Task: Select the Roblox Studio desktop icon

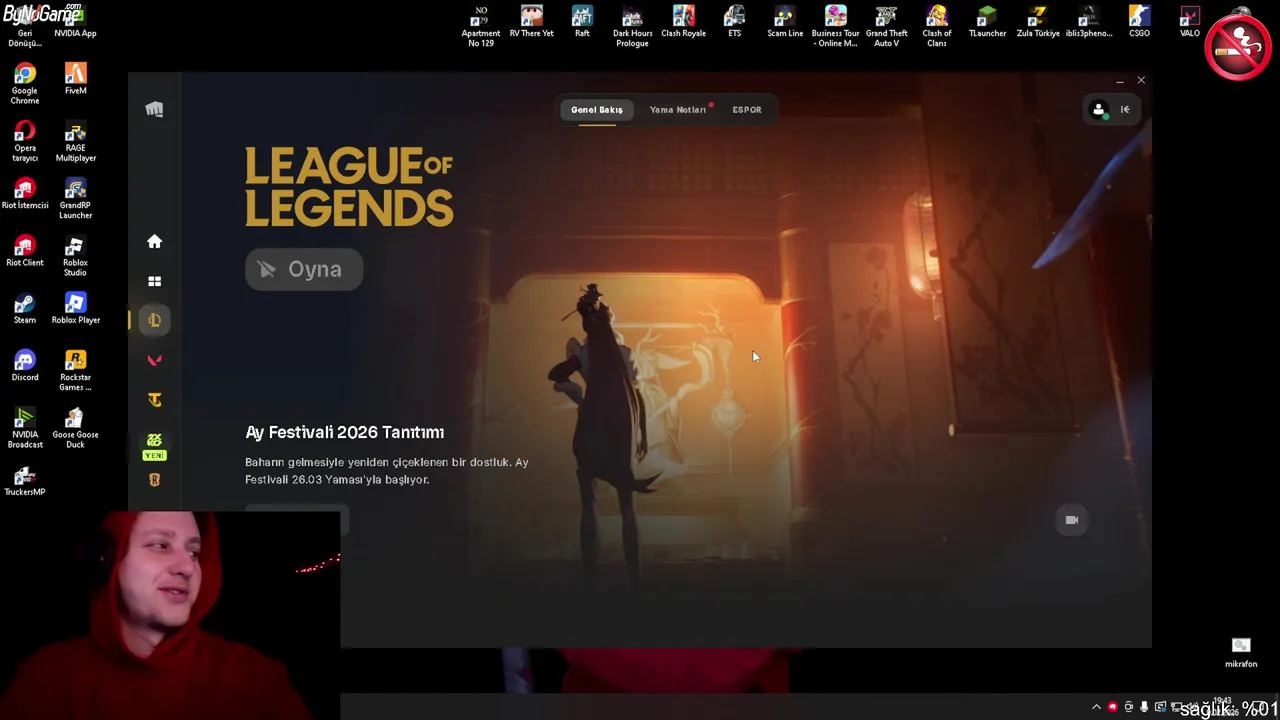Action: tap(76, 255)
